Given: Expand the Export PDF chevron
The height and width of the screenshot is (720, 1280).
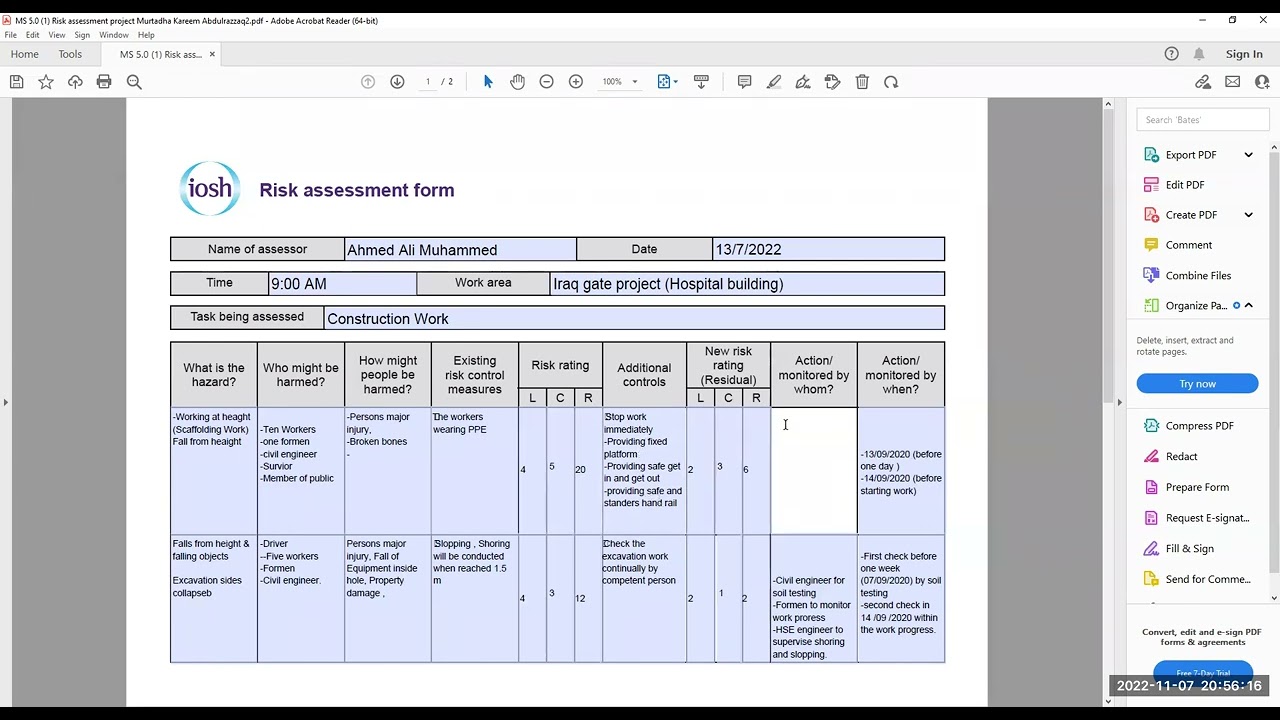Looking at the screenshot, I should point(1248,155).
